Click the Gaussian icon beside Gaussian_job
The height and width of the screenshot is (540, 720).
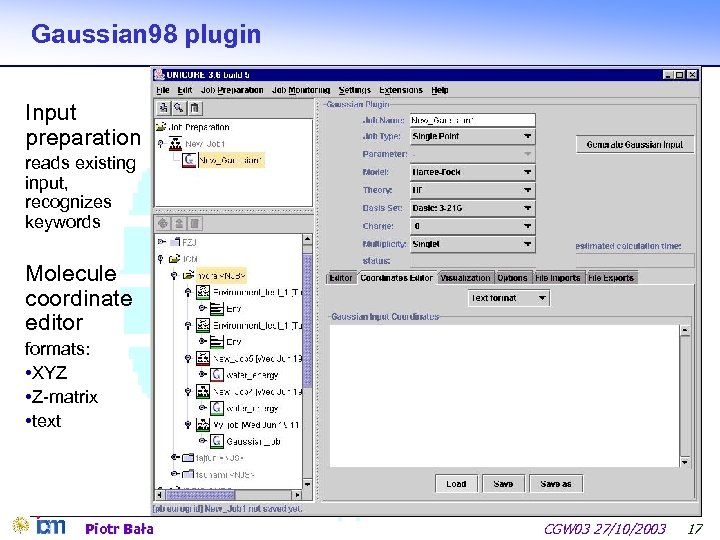pyautogui.click(x=217, y=441)
